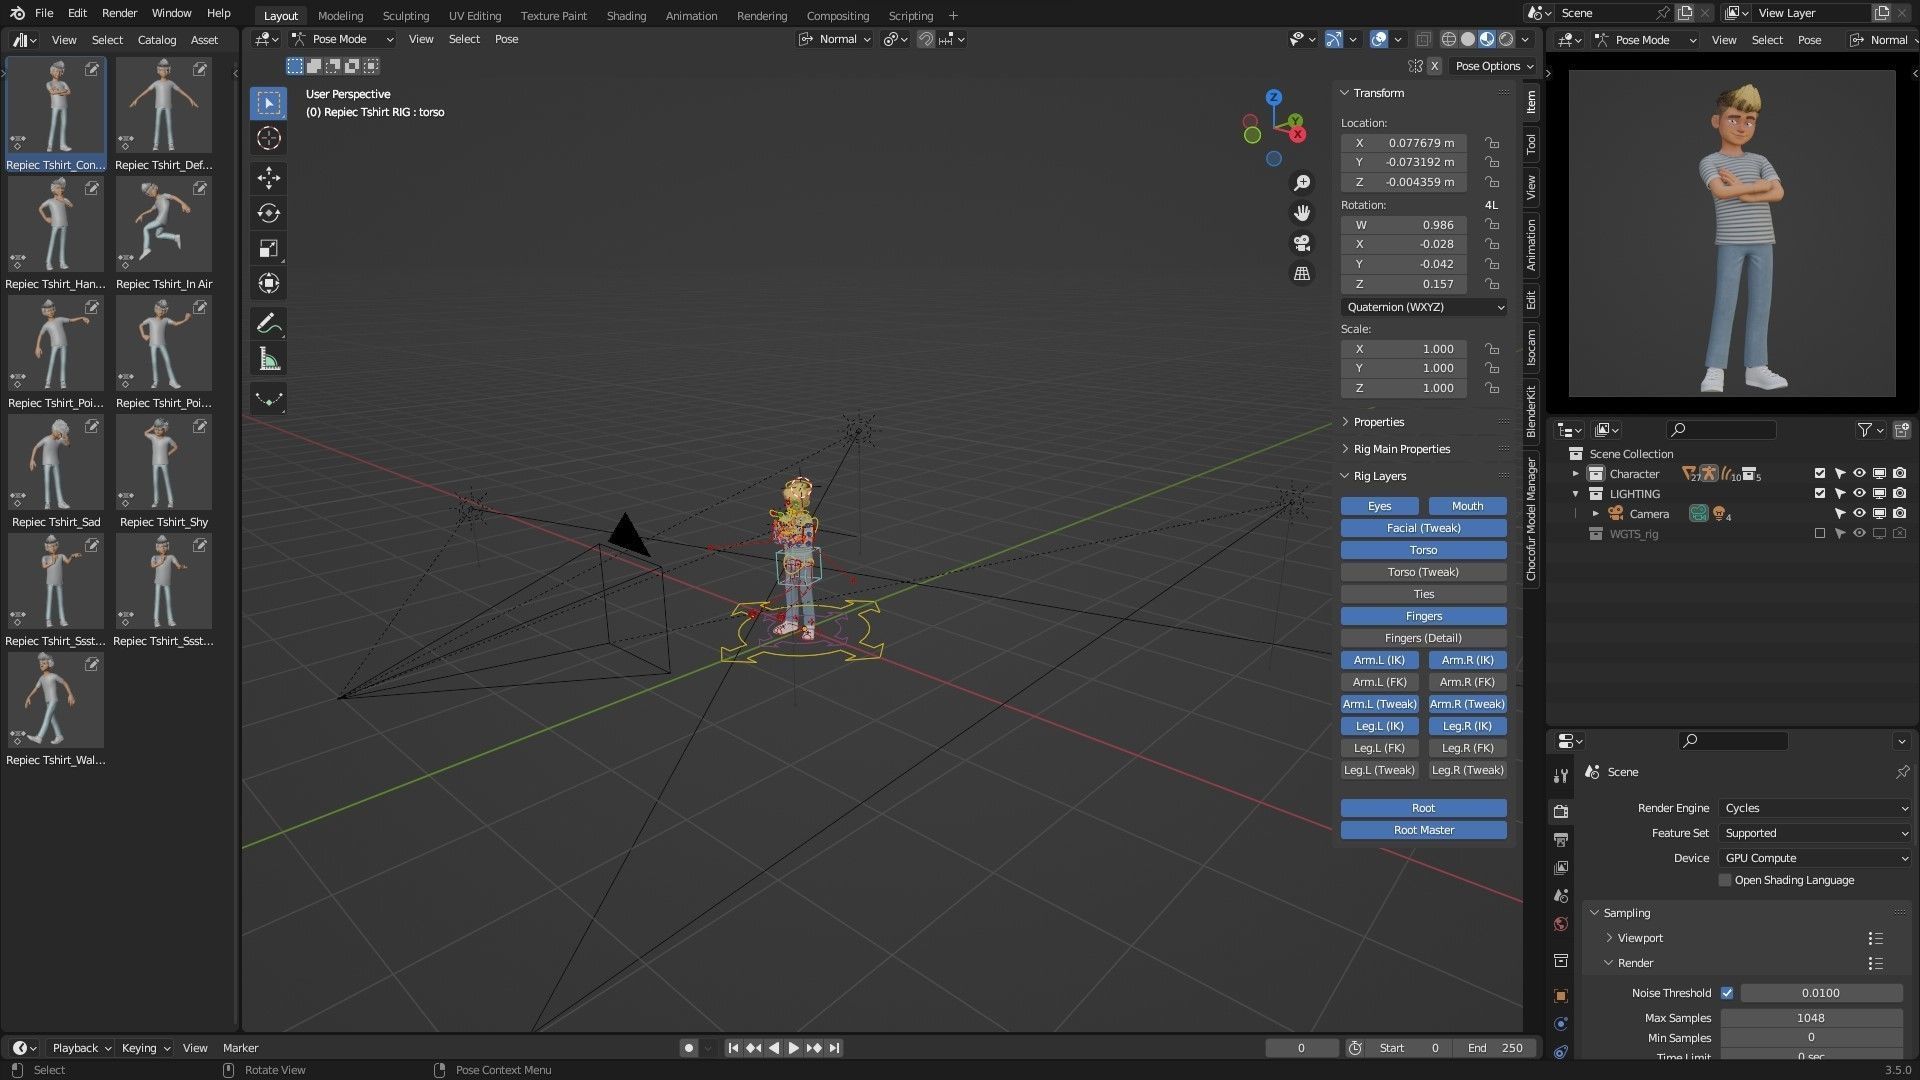Open the Pose Mode dropdown in main viewport
Screen dimensions: 1920x1080
point(343,39)
